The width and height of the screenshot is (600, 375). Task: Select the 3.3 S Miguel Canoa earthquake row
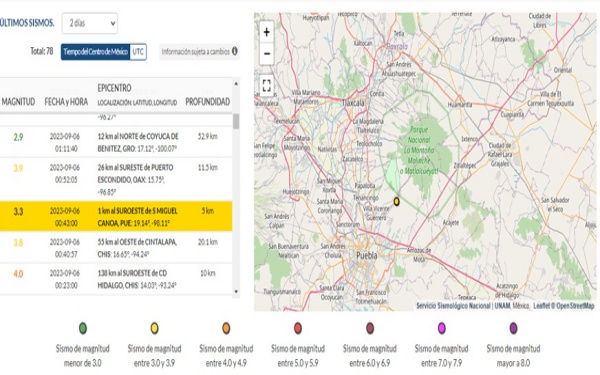point(116,217)
